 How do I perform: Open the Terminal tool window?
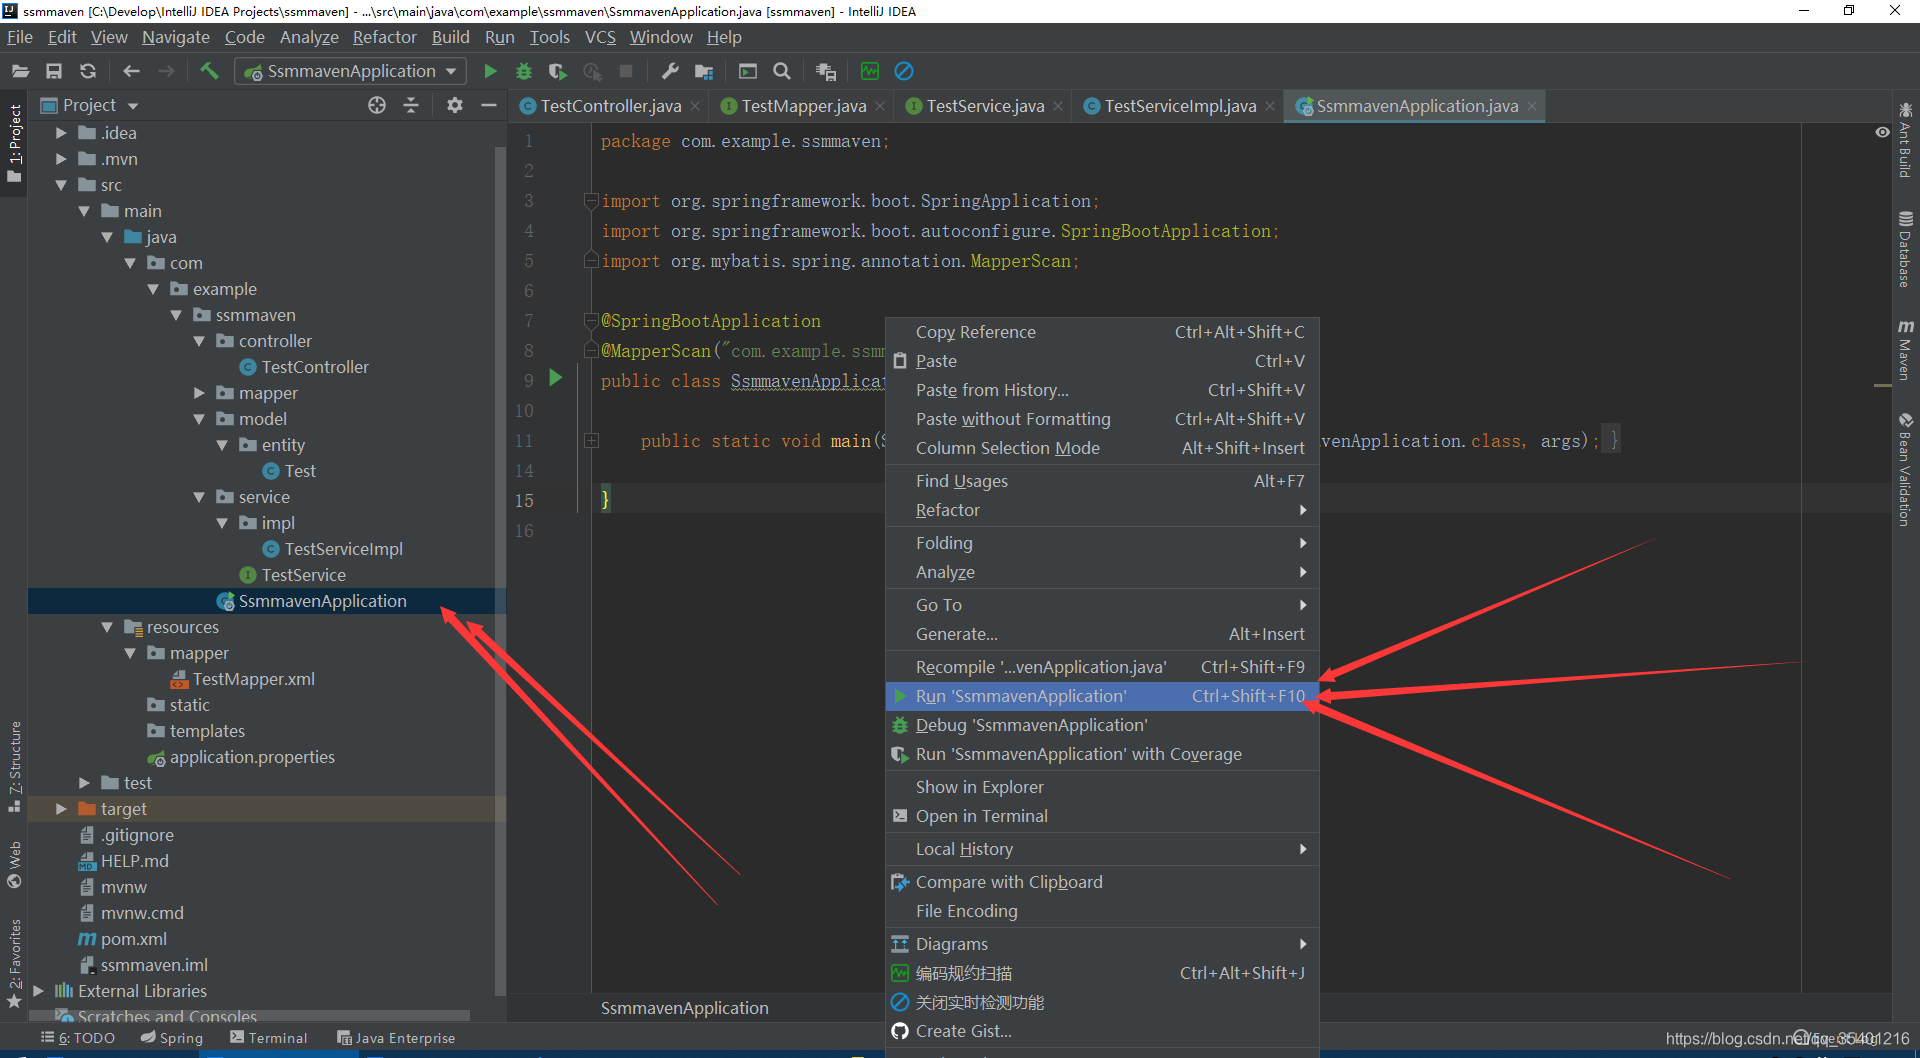click(x=268, y=1038)
